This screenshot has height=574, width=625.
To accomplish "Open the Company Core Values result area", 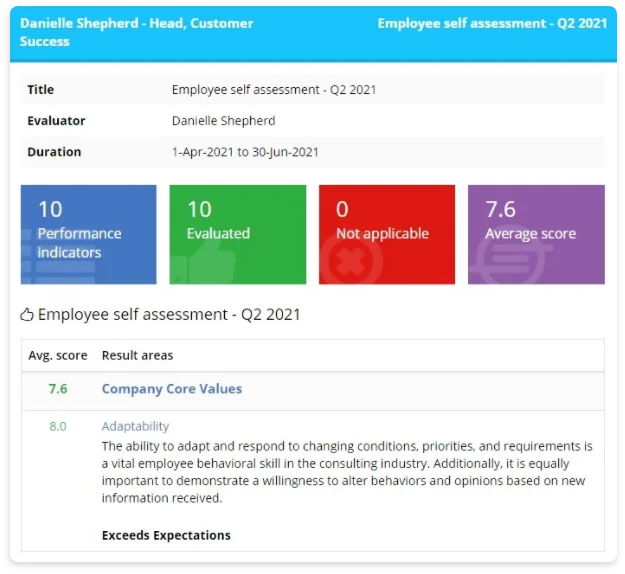I will (172, 389).
